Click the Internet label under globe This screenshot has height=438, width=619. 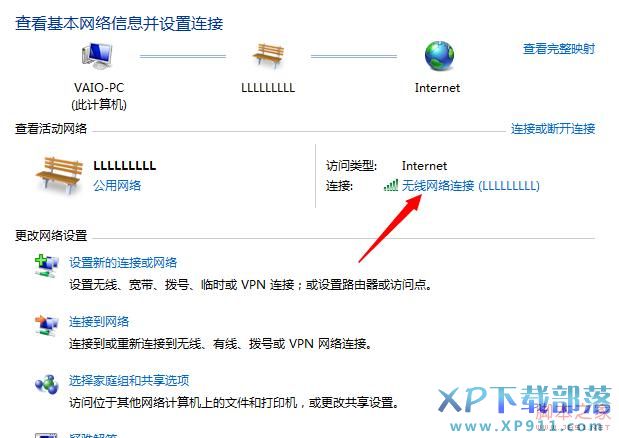[x=437, y=88]
